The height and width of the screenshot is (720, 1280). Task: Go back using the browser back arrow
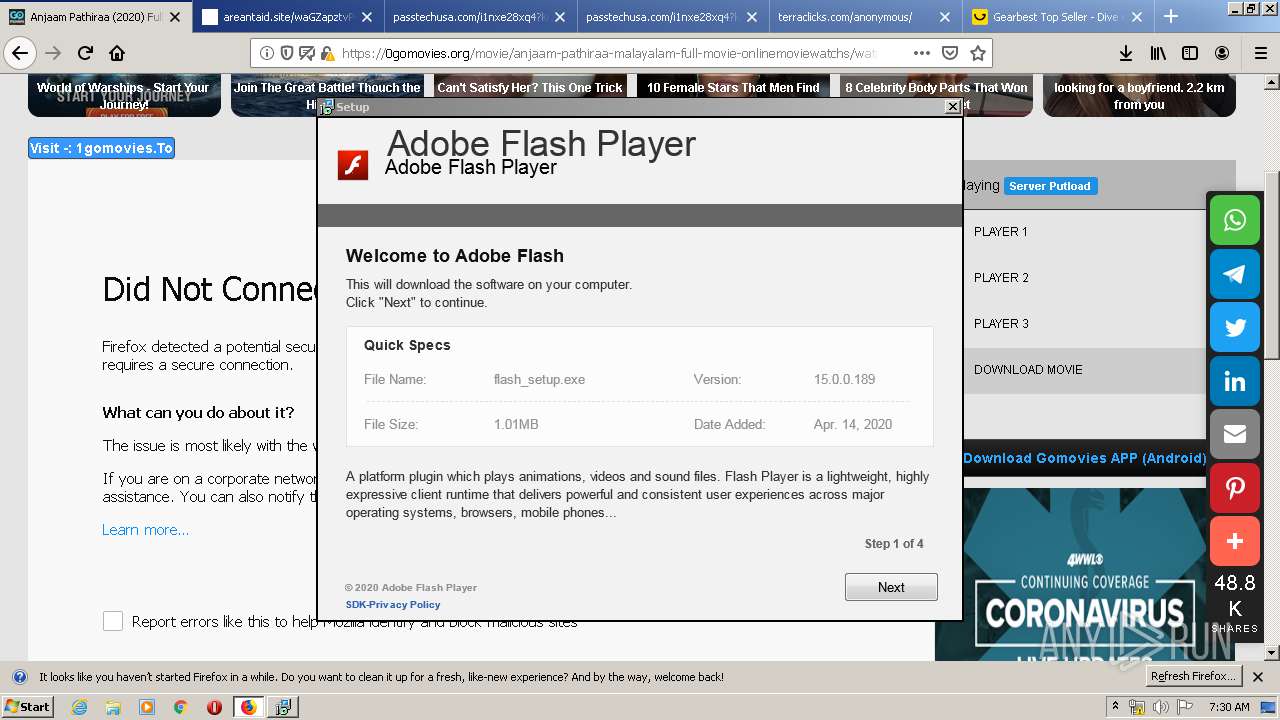[20, 53]
